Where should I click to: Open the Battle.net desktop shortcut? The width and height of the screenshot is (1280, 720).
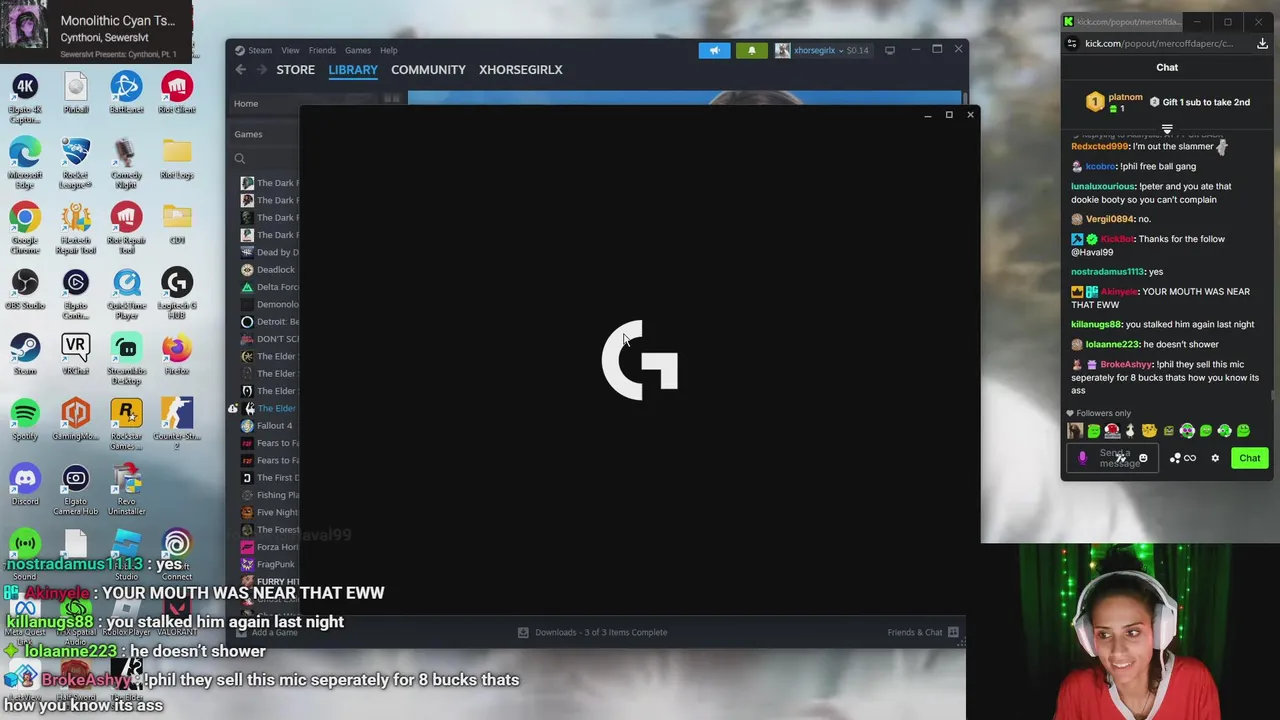(126, 93)
